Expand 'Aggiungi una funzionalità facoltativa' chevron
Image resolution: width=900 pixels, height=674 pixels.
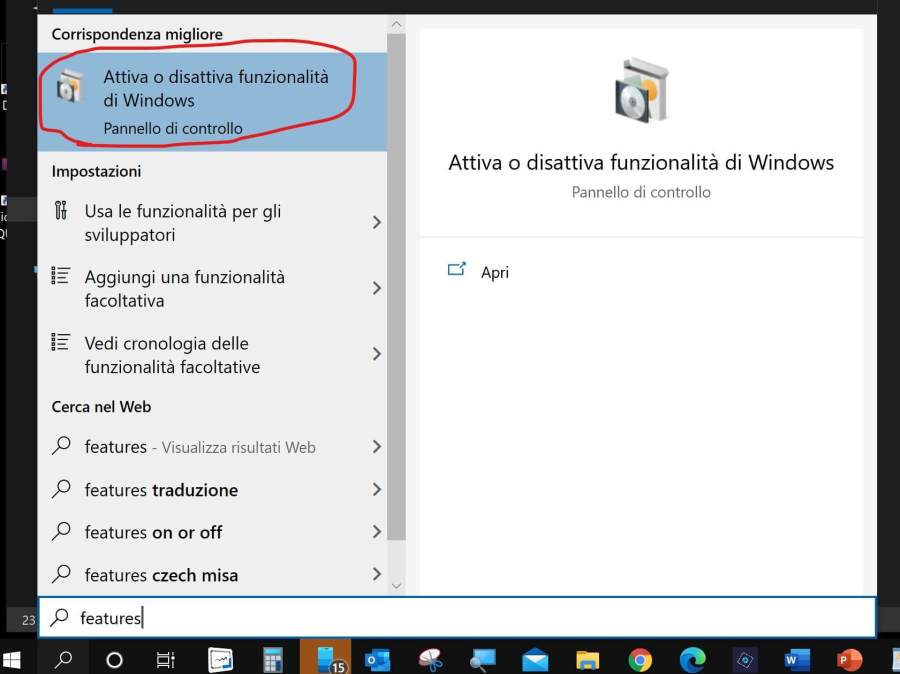tap(377, 288)
